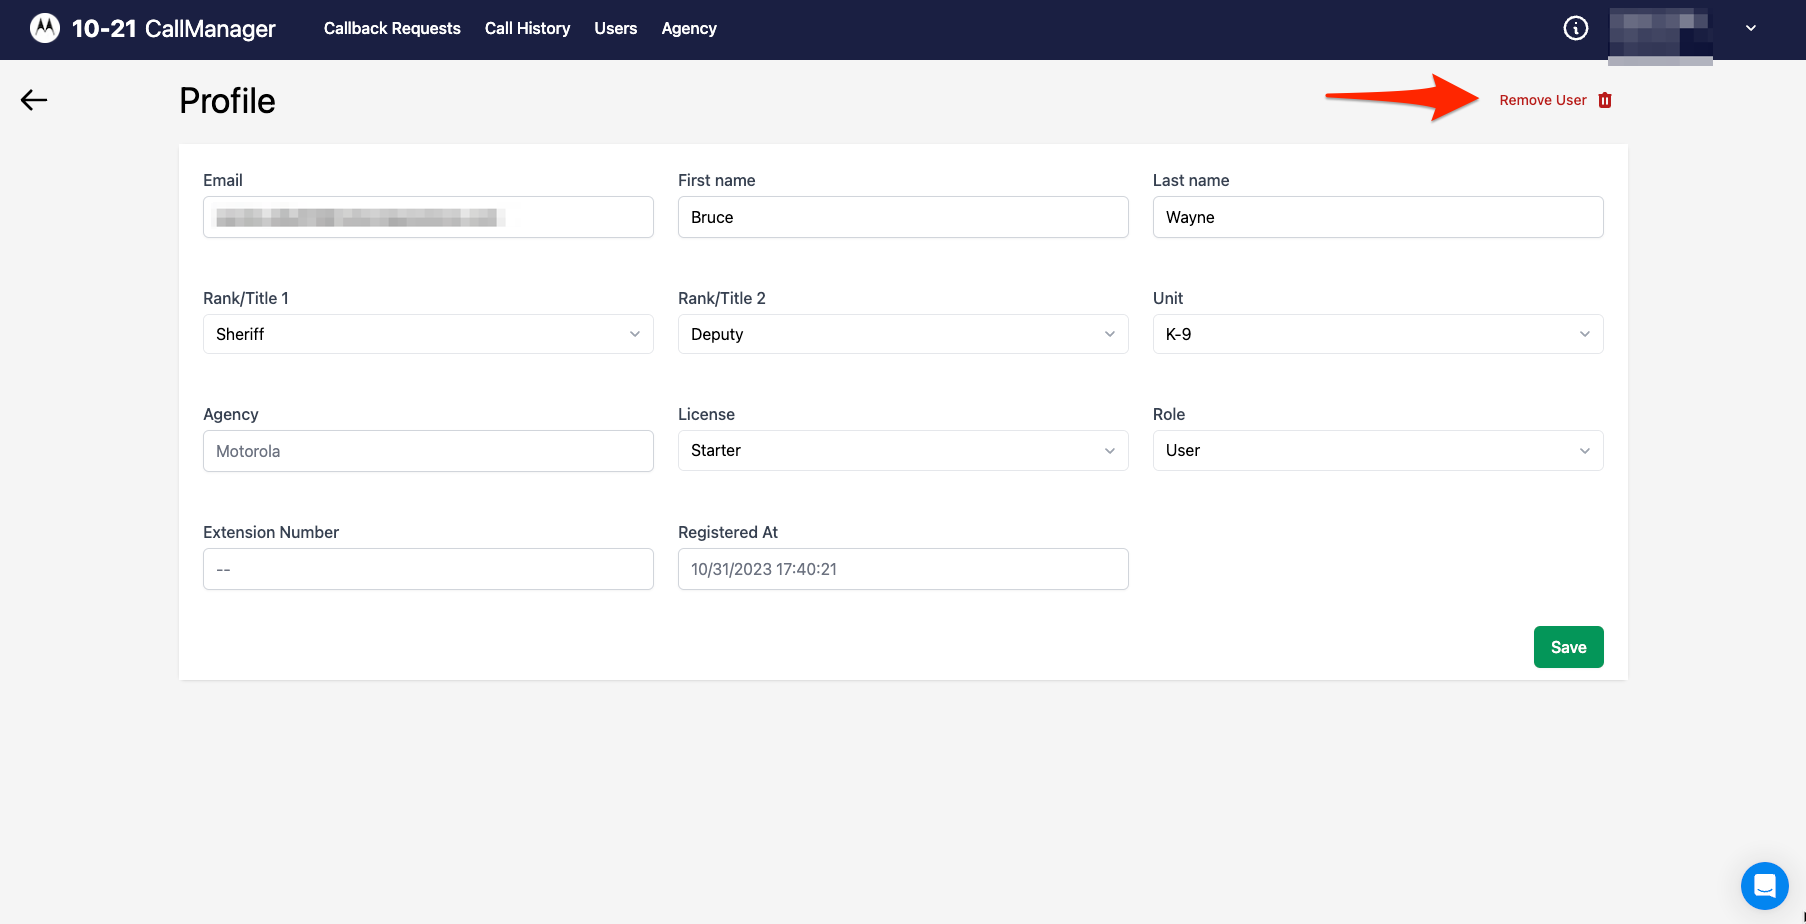Open the Rank/Title 2 Deputy dropdown
The width and height of the screenshot is (1806, 924).
click(903, 334)
